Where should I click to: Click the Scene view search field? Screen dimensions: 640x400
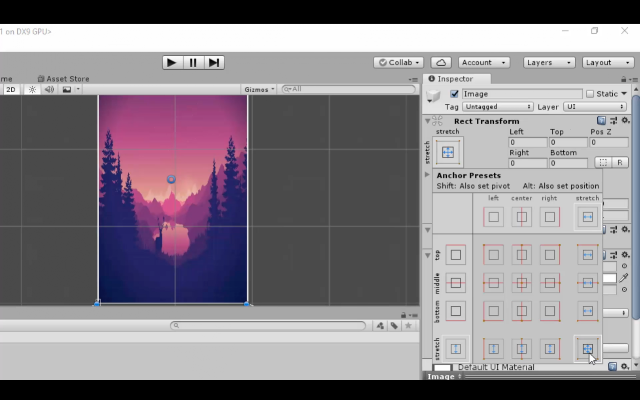coord(349,89)
